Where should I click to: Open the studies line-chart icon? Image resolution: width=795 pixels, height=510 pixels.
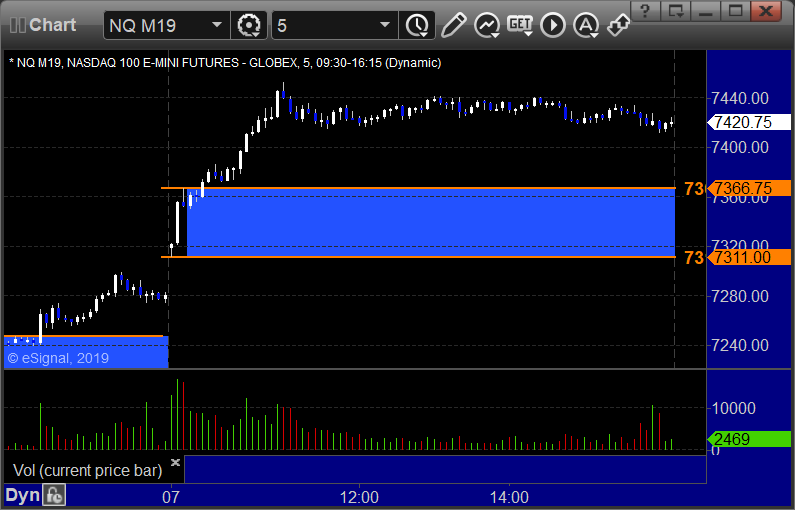(487, 25)
